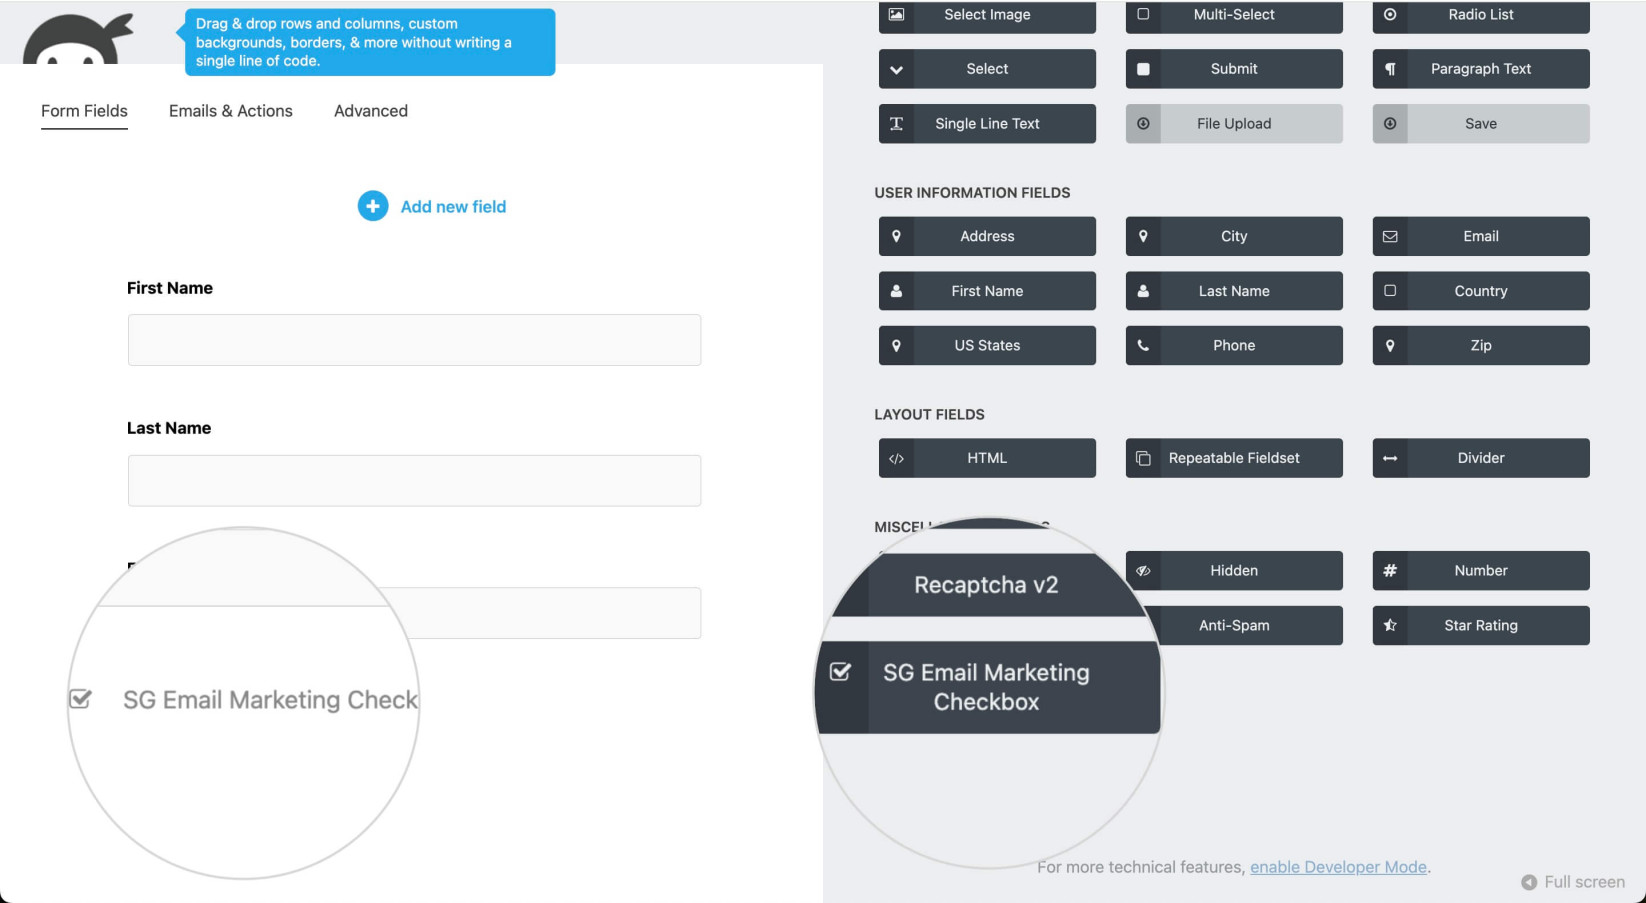Add a Select Image field
The width and height of the screenshot is (1646, 903).
click(x=987, y=15)
